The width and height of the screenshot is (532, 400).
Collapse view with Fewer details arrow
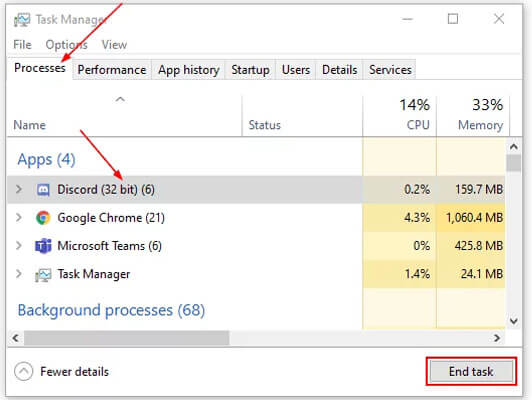(24, 372)
